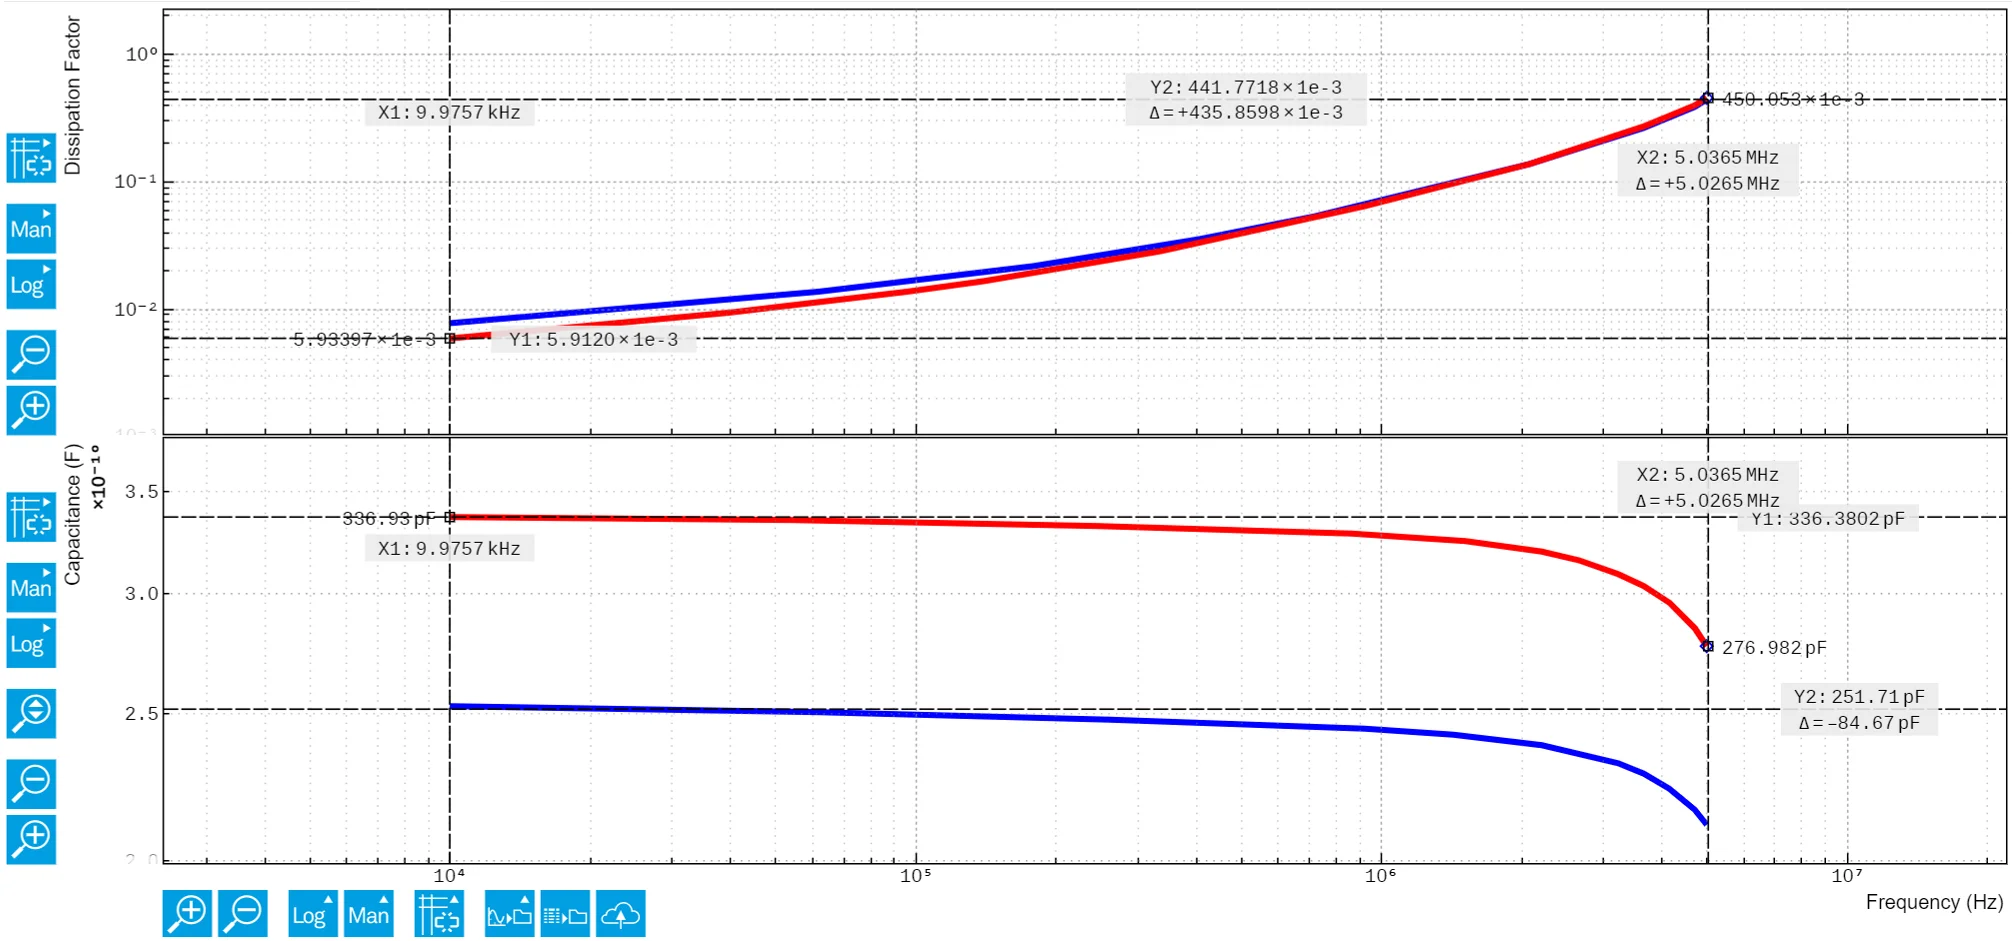Zoom in the horizontal frequency axis

pyautogui.click(x=187, y=914)
